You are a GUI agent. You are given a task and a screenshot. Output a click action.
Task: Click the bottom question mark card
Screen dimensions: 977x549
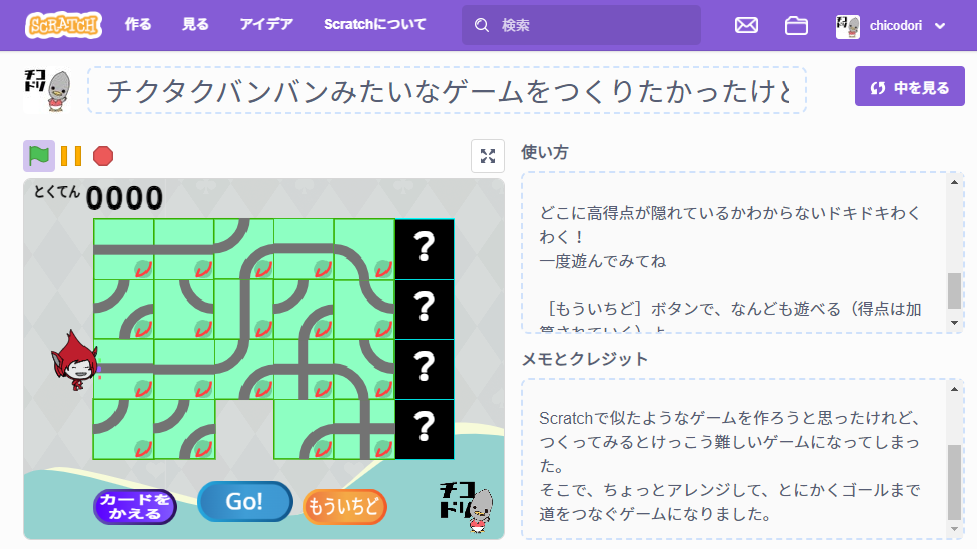424,429
